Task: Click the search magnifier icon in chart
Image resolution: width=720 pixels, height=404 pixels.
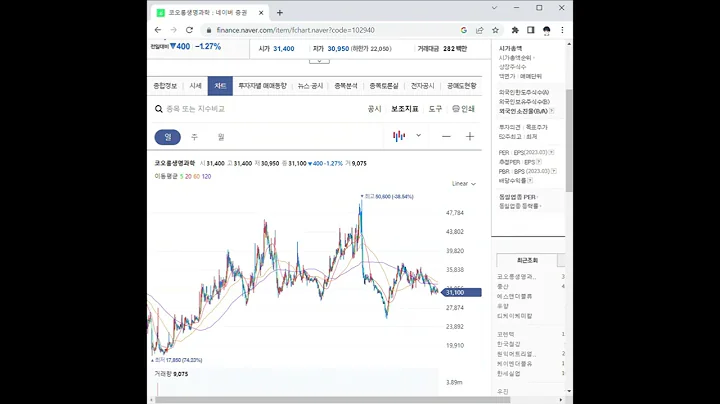Action: 158,109
